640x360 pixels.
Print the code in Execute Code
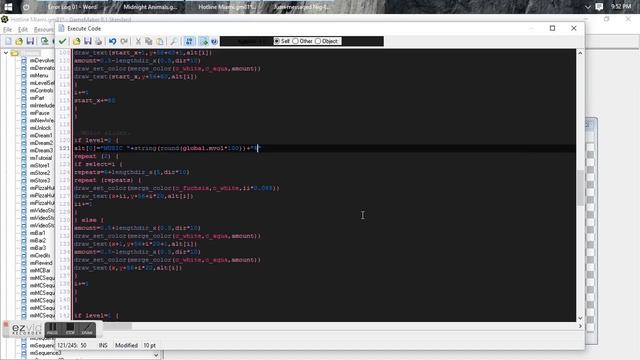(98, 41)
